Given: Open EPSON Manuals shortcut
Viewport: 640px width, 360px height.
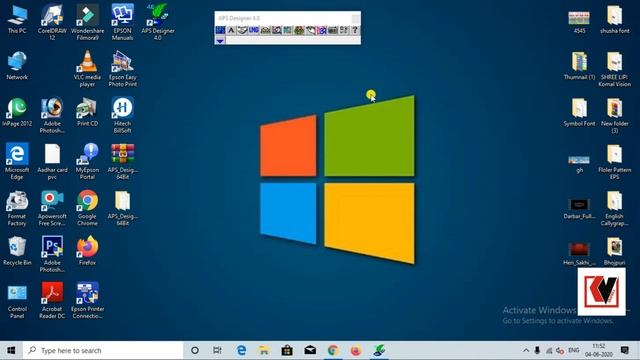Looking at the screenshot, I should 122,22.
